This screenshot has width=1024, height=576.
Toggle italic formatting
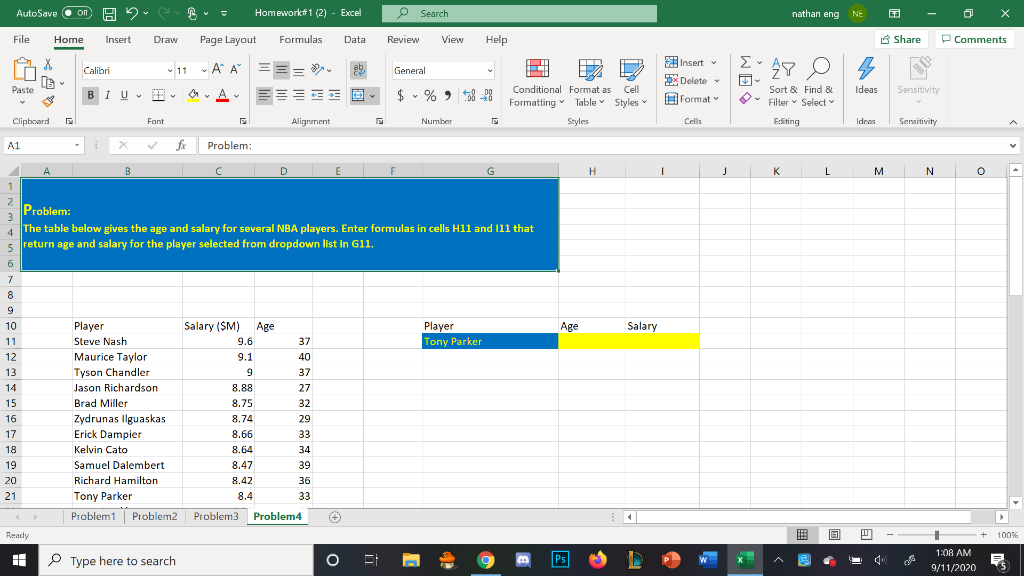tap(107, 94)
